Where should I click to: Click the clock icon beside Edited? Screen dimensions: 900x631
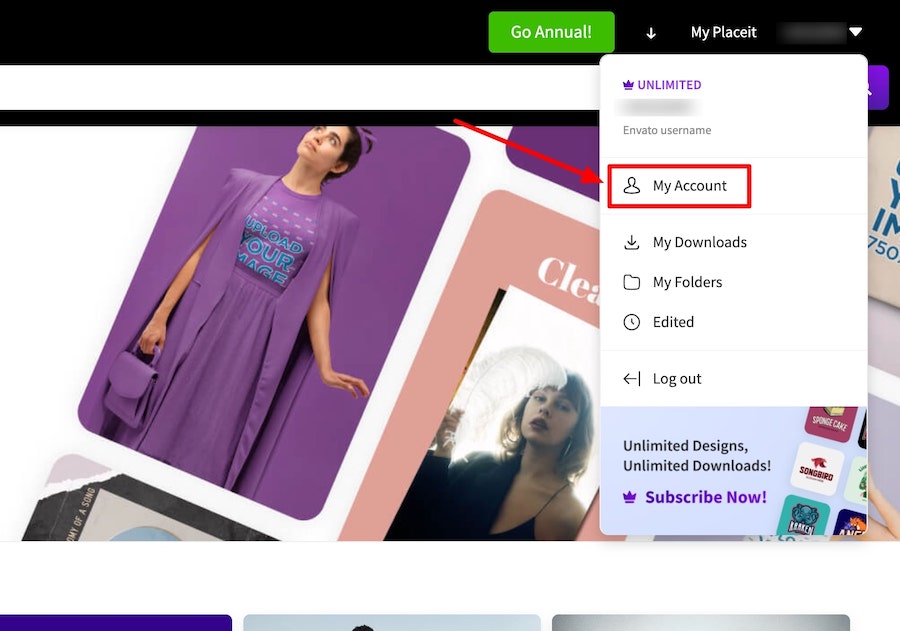tap(631, 322)
